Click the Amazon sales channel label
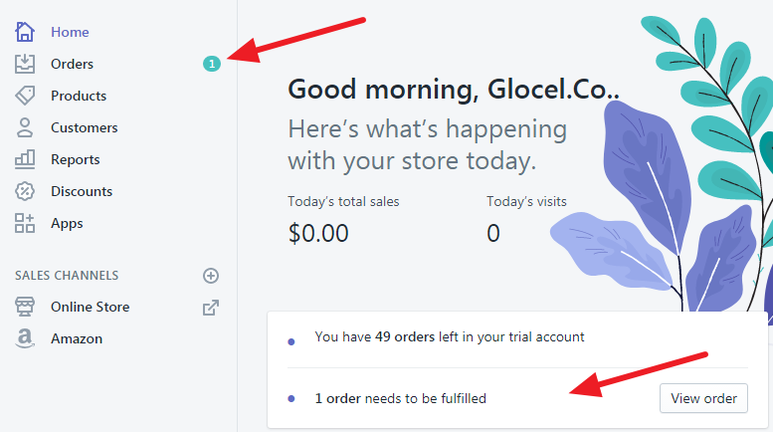This screenshot has height=432, width=773. coord(76,339)
